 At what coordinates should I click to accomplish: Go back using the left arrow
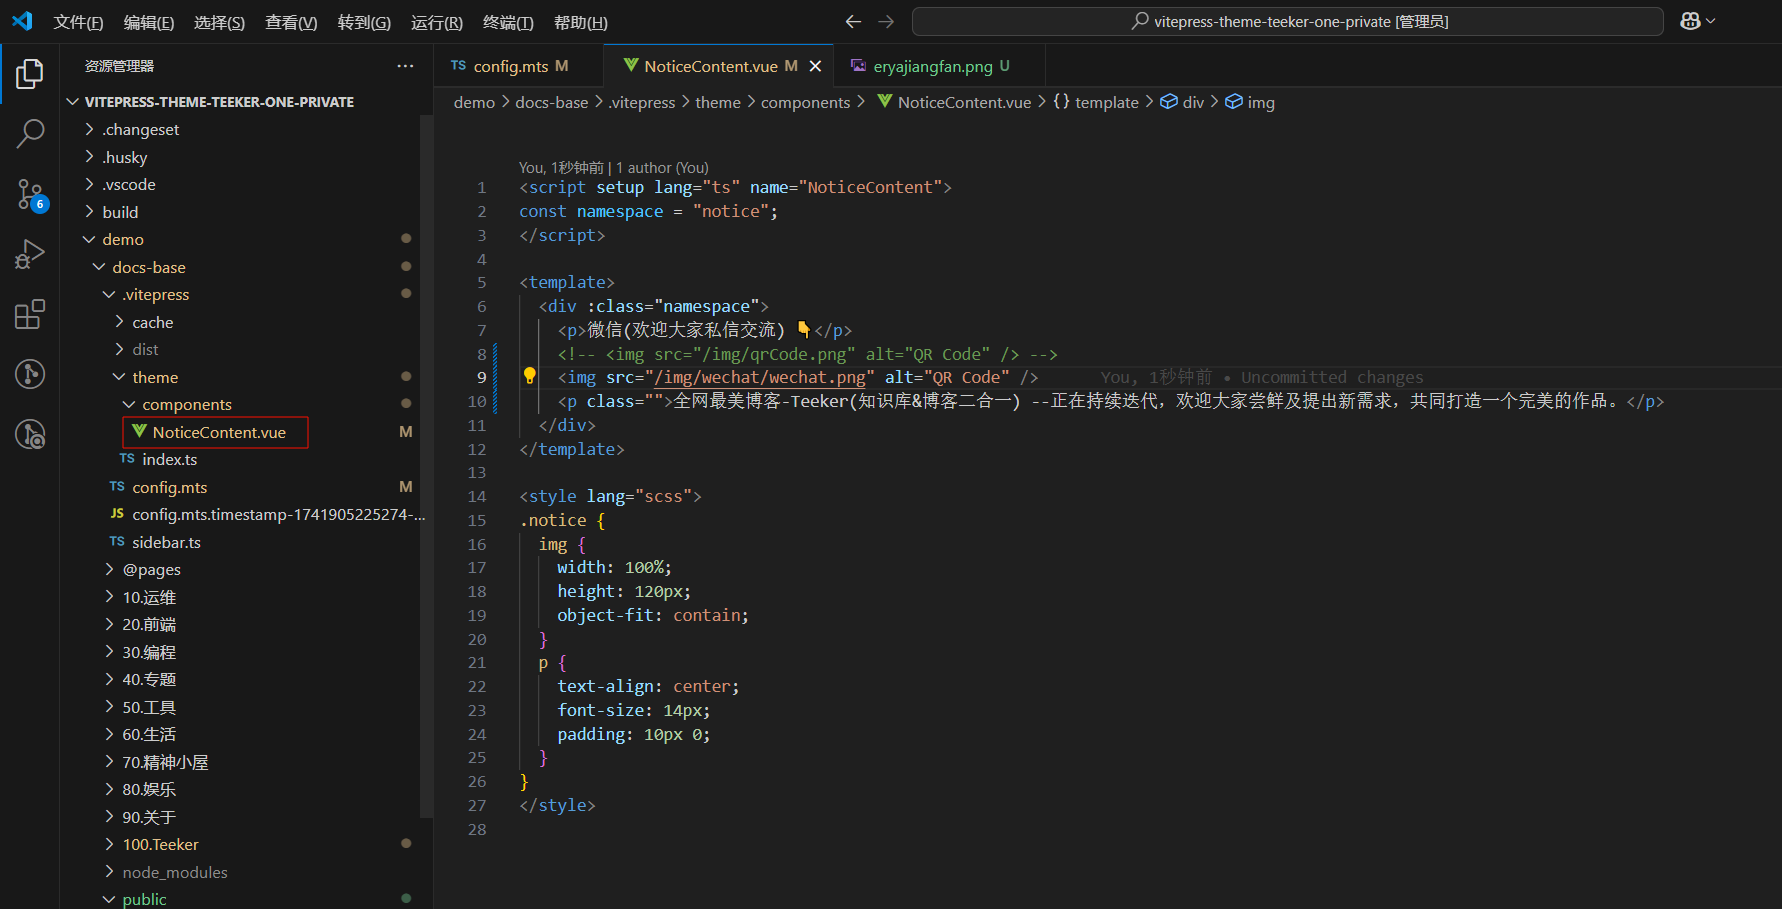(x=853, y=21)
